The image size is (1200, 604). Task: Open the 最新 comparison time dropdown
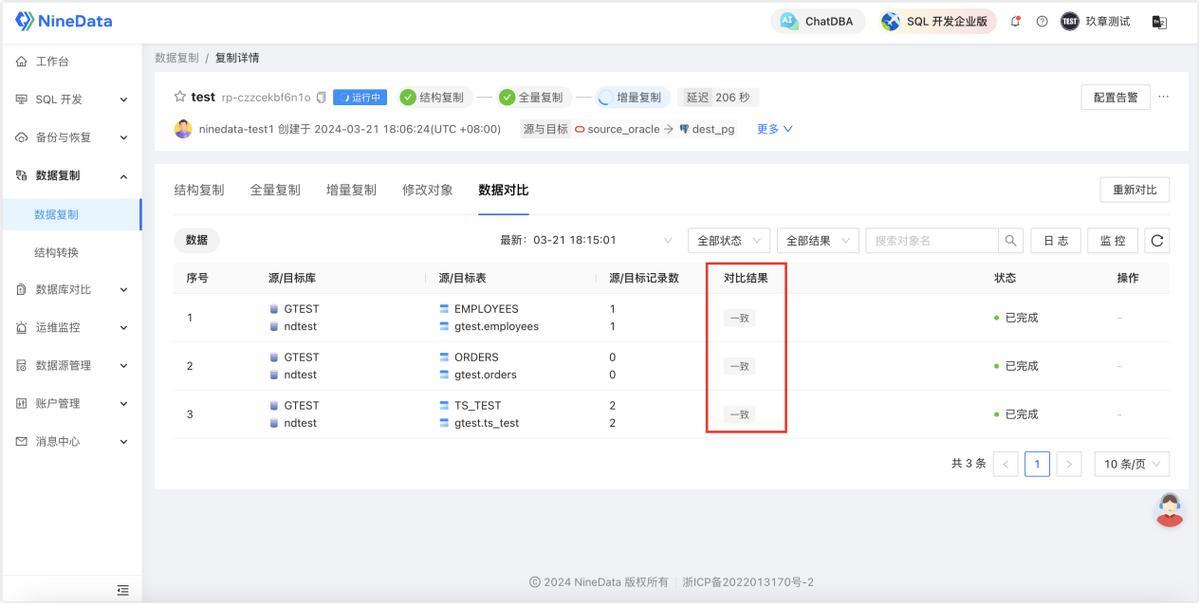point(588,240)
